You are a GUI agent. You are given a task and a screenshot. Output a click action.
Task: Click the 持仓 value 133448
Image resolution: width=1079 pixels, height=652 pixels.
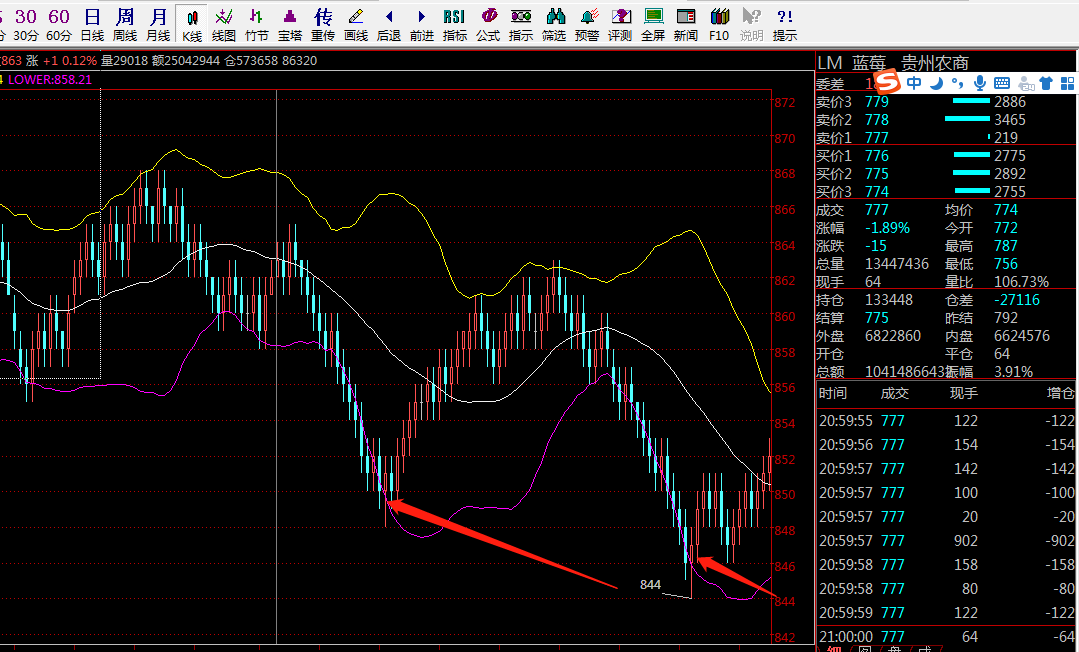[x=889, y=300]
